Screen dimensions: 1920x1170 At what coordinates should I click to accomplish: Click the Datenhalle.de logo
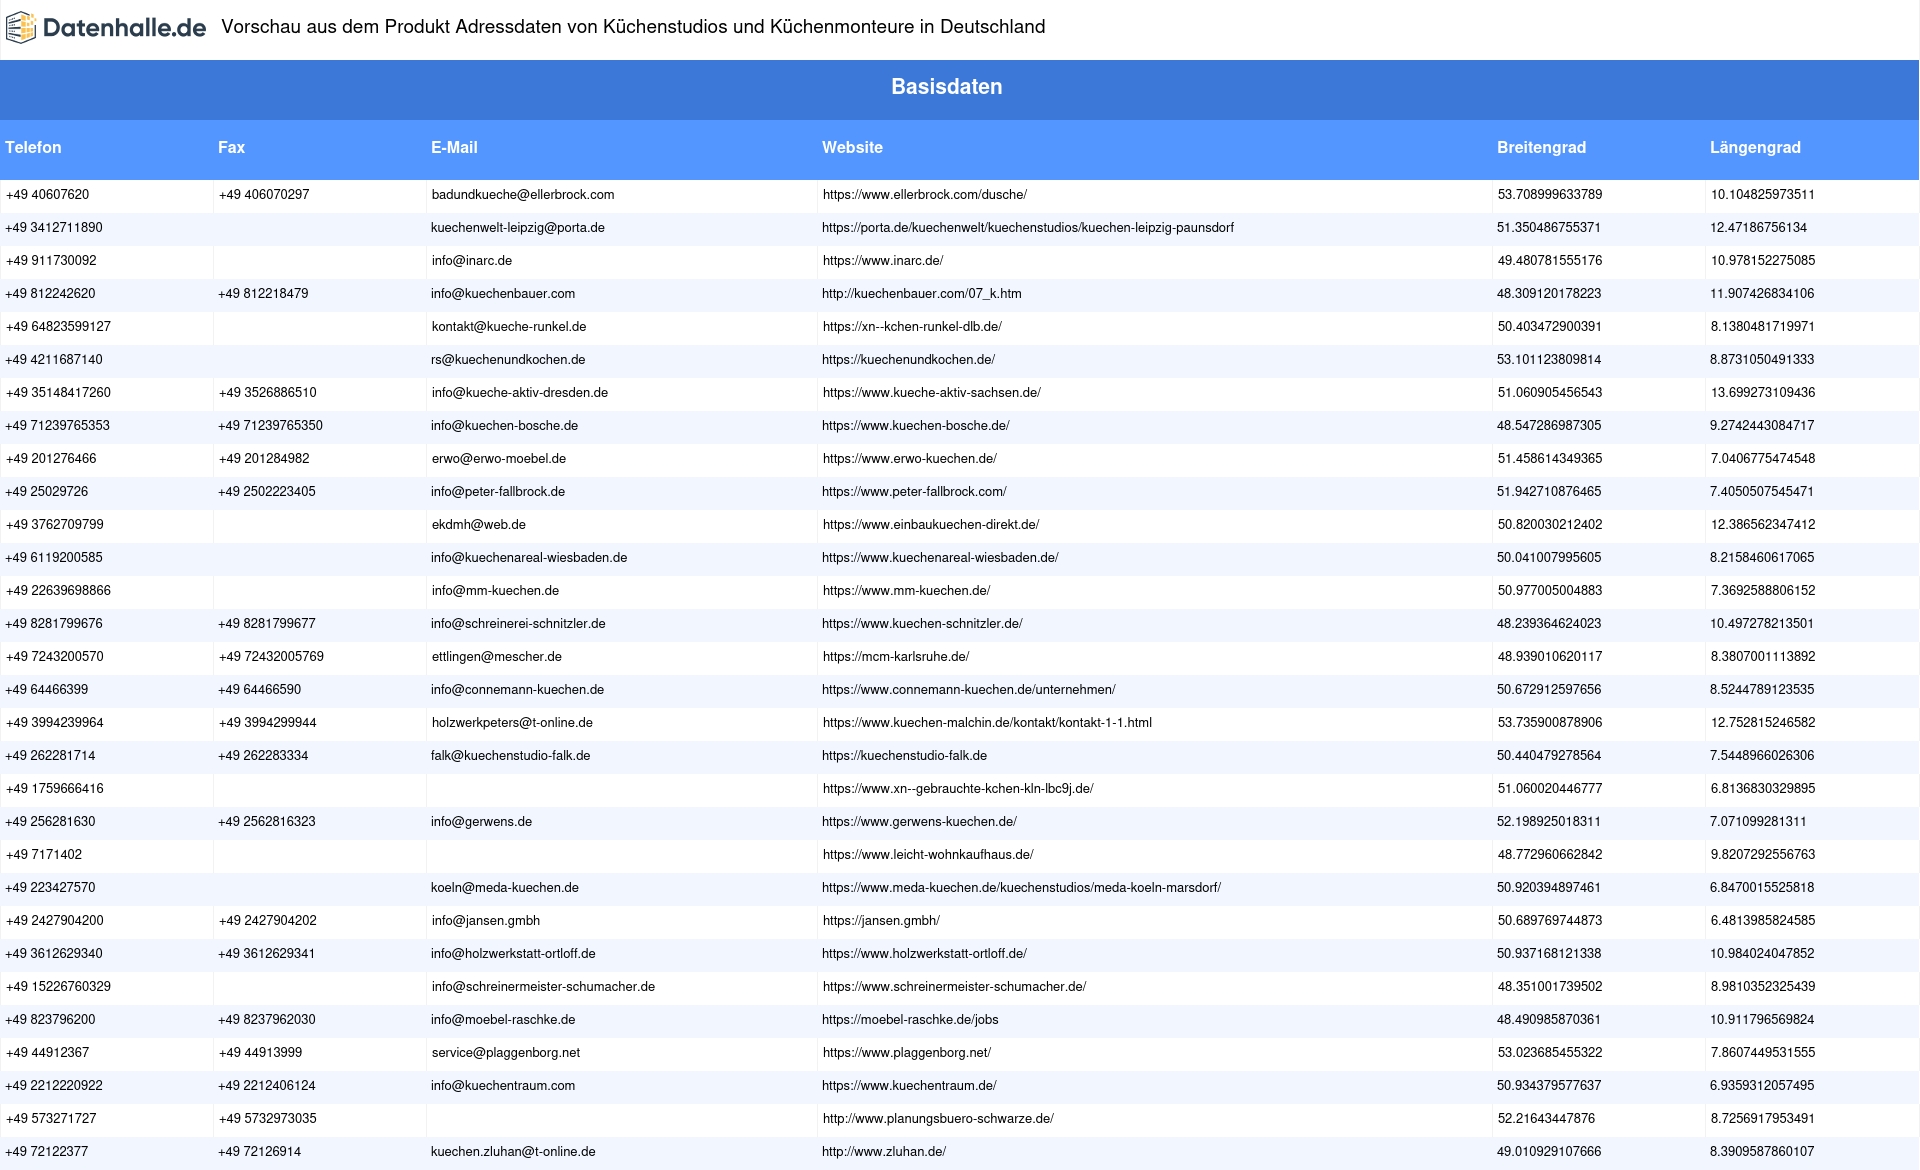(106, 28)
